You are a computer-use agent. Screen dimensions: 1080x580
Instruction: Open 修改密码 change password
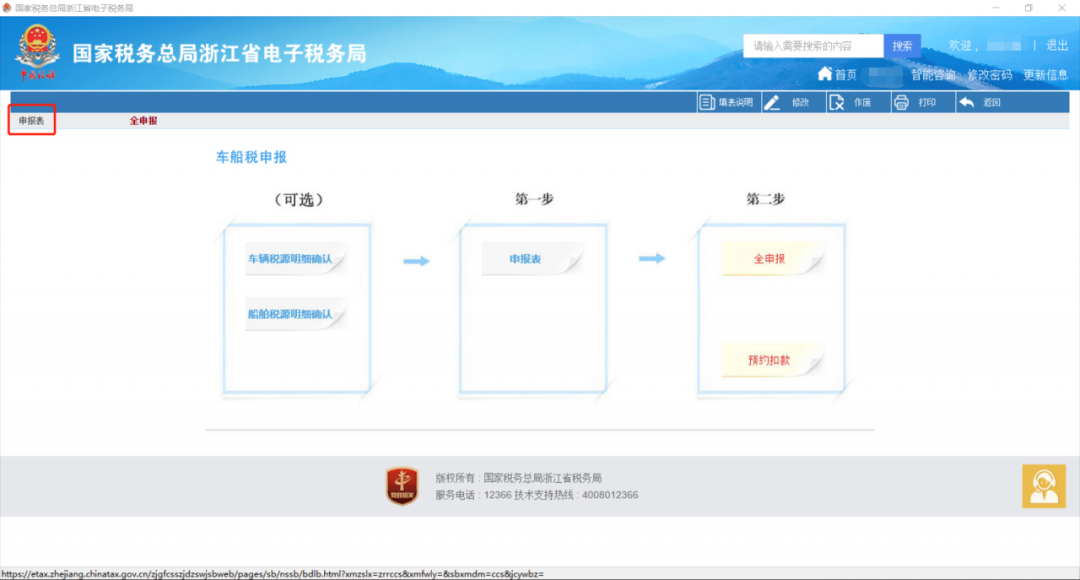[x=990, y=74]
